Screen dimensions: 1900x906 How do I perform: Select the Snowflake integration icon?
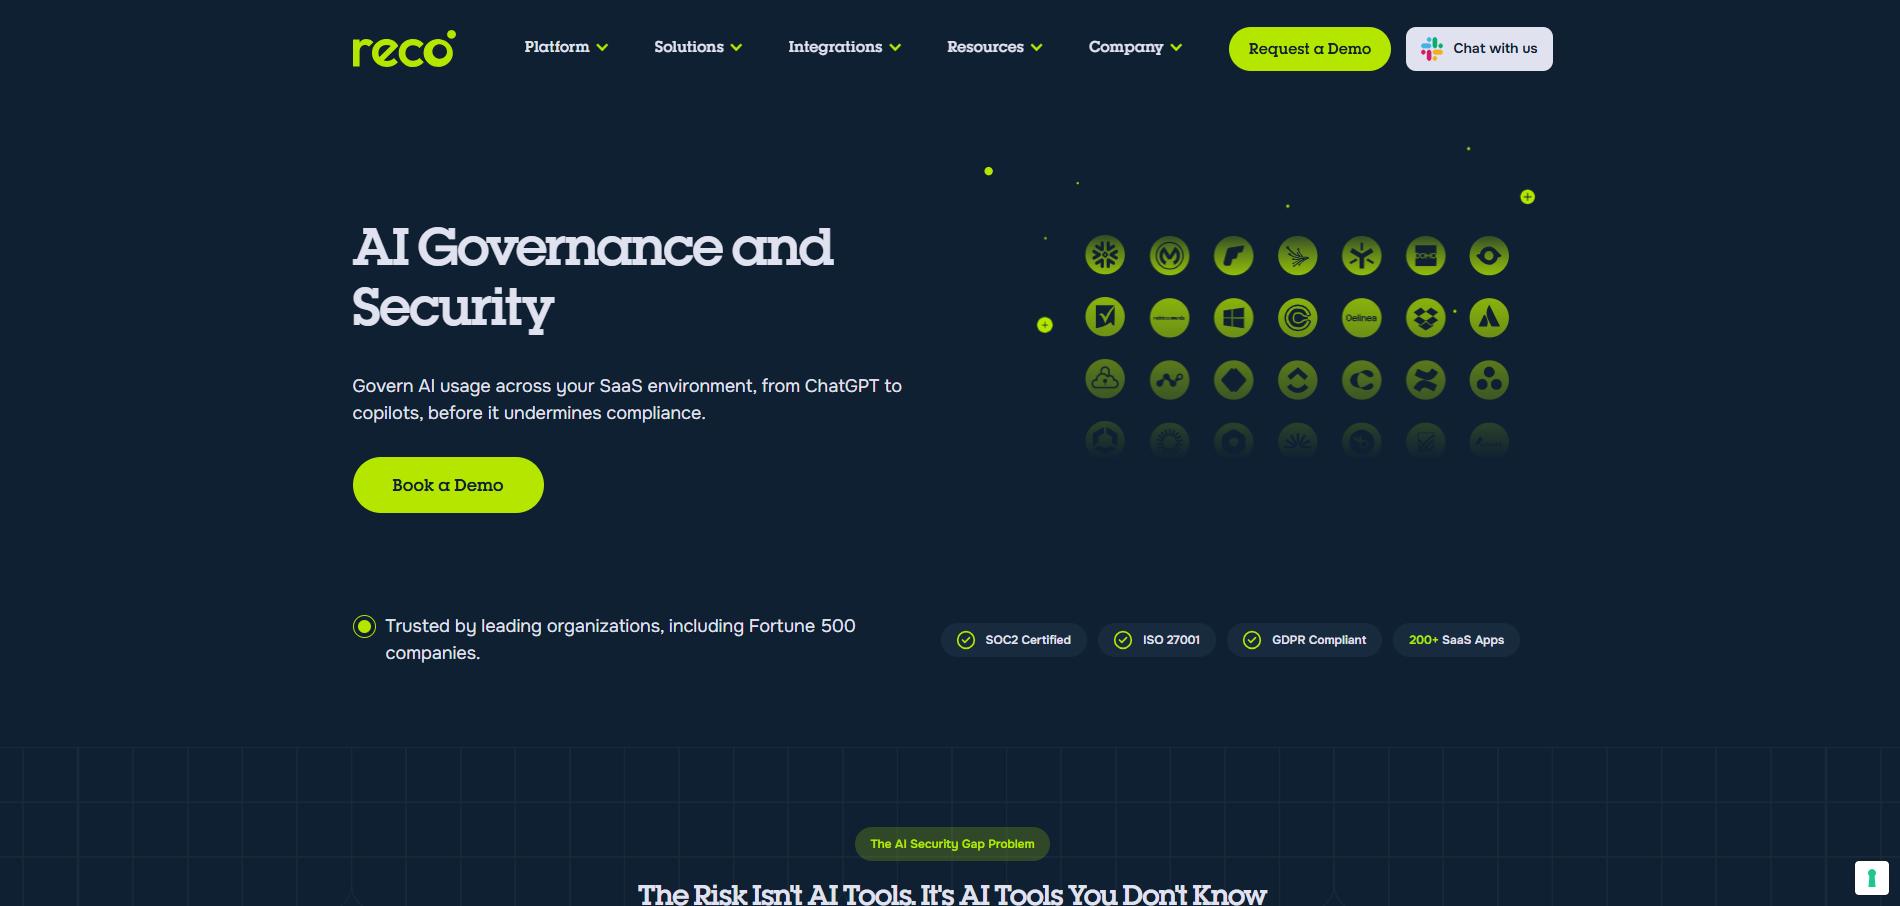click(1105, 255)
